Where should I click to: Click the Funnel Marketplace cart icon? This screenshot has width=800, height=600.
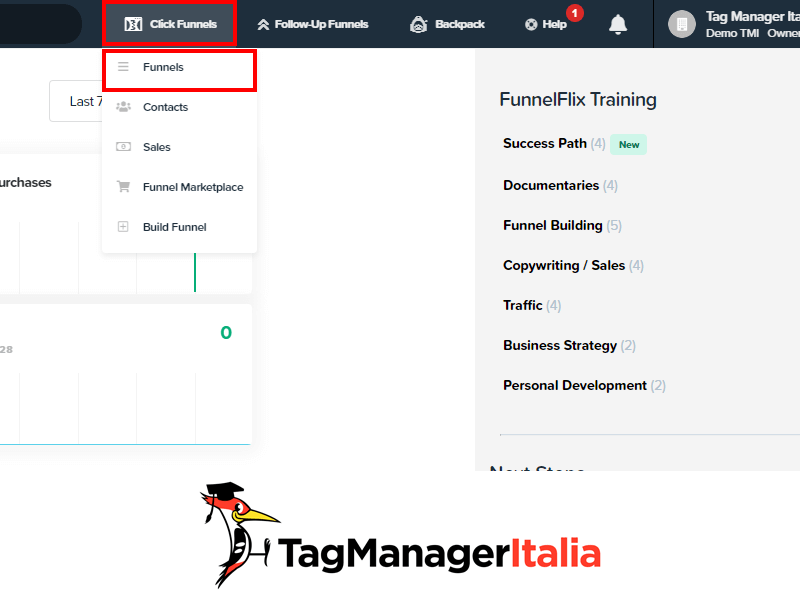[123, 186]
